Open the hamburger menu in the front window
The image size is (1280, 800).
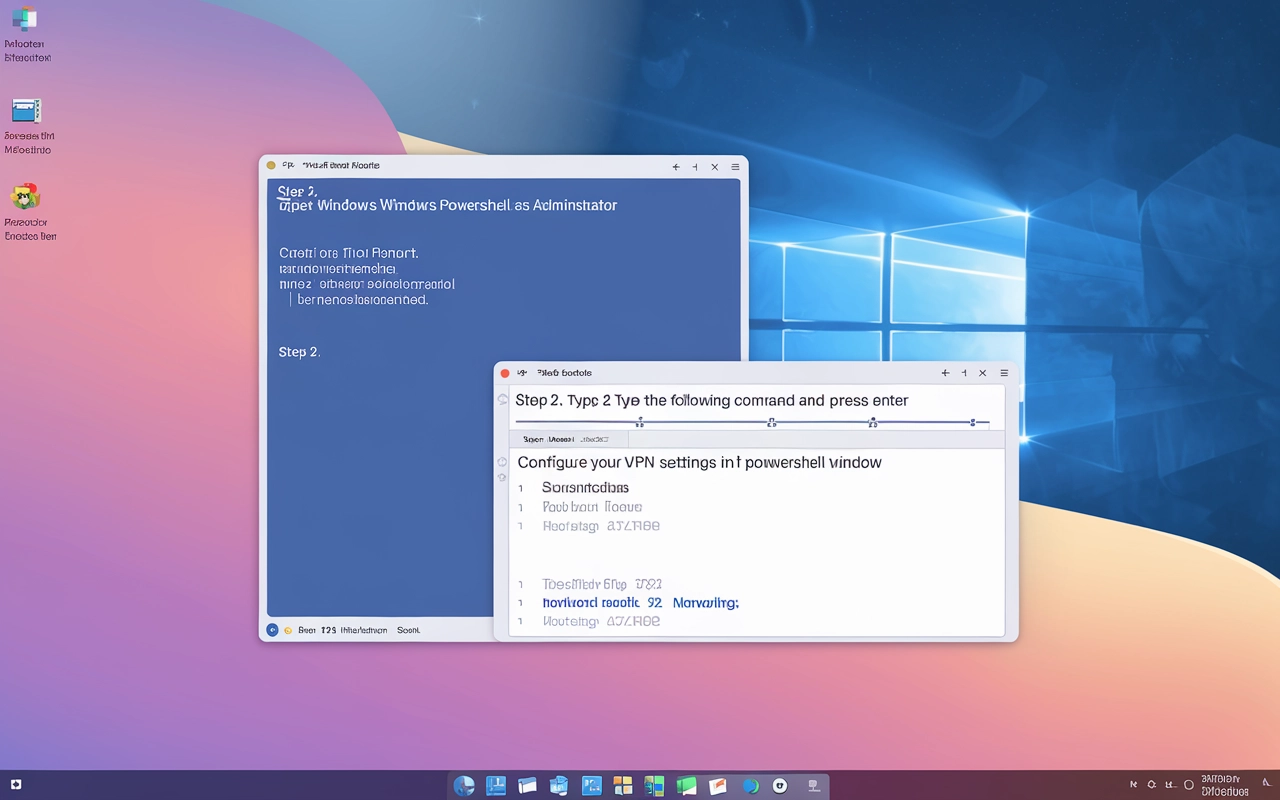[x=1004, y=373]
